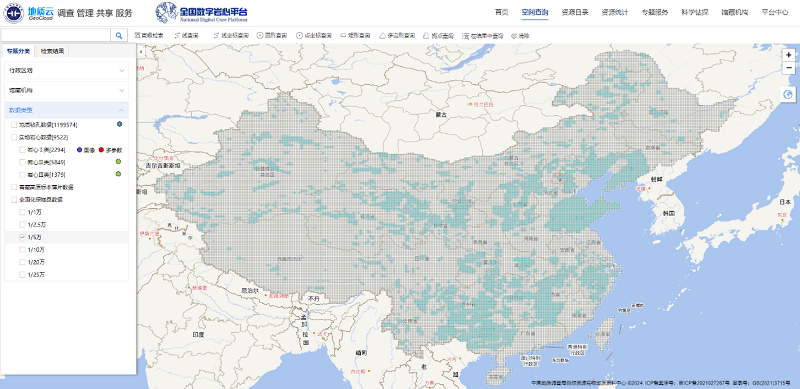Expand the 行政区划 section
Viewport: 800px width, 389px height.
point(66,70)
